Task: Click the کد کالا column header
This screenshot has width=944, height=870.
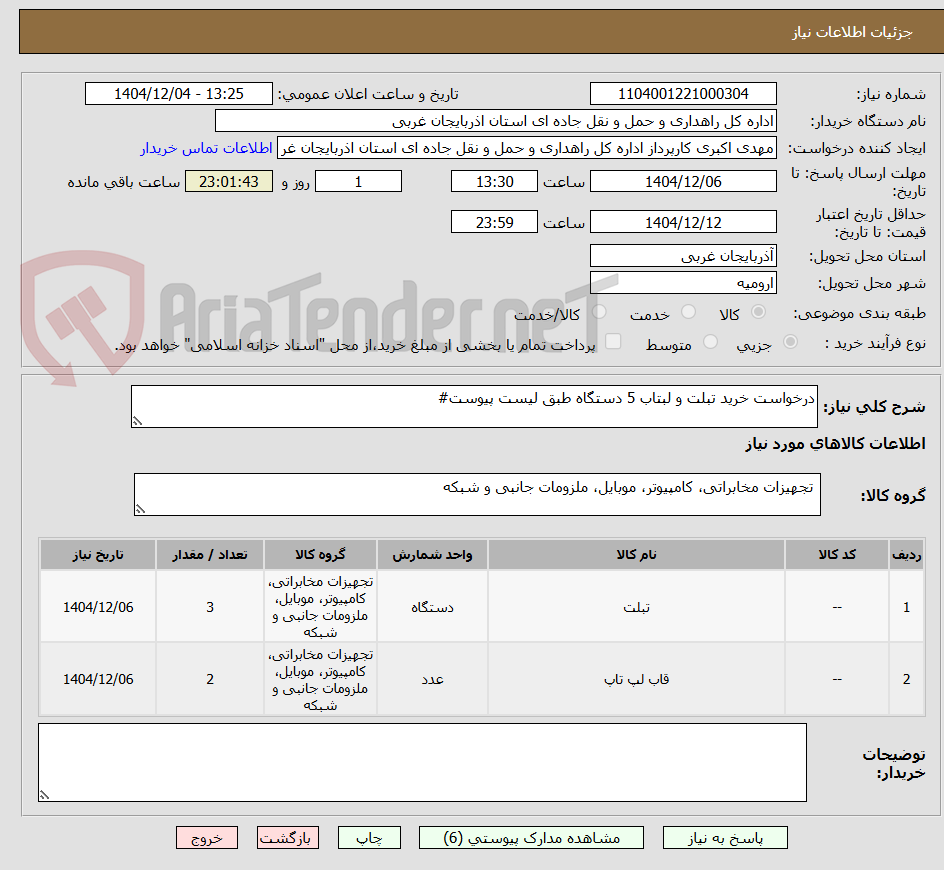Action: pos(837,555)
